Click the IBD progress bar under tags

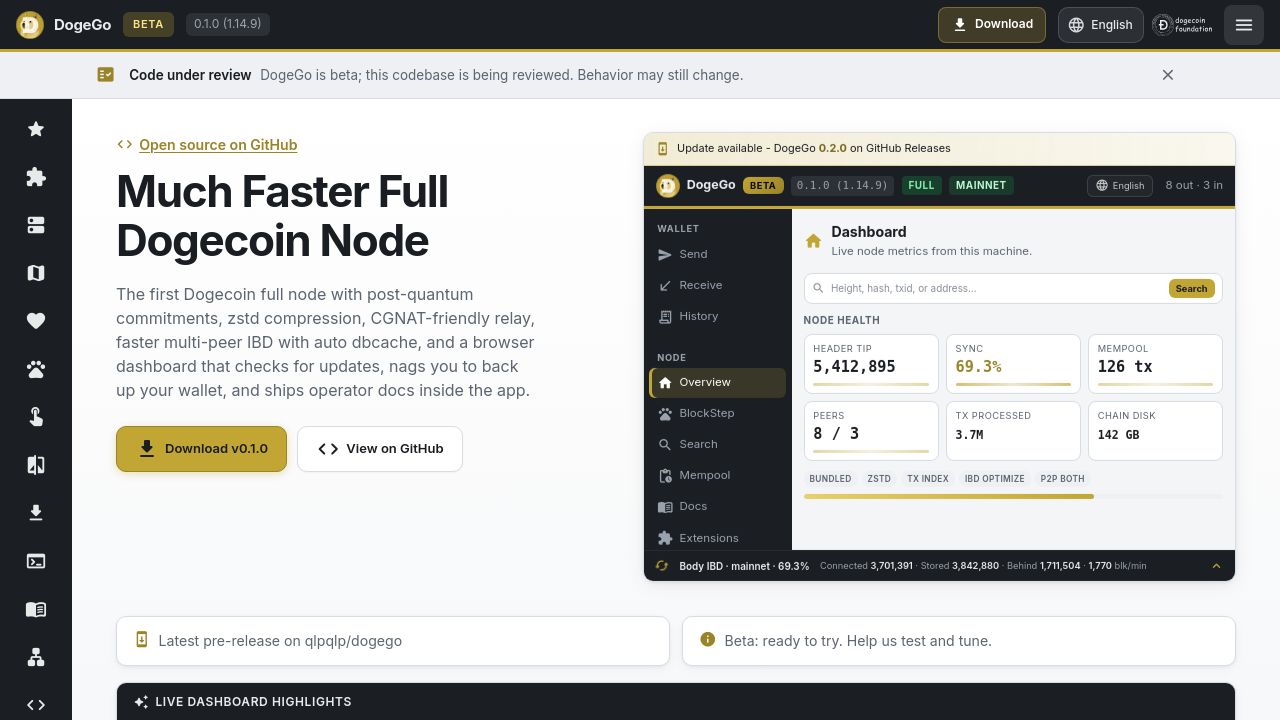coord(1012,496)
